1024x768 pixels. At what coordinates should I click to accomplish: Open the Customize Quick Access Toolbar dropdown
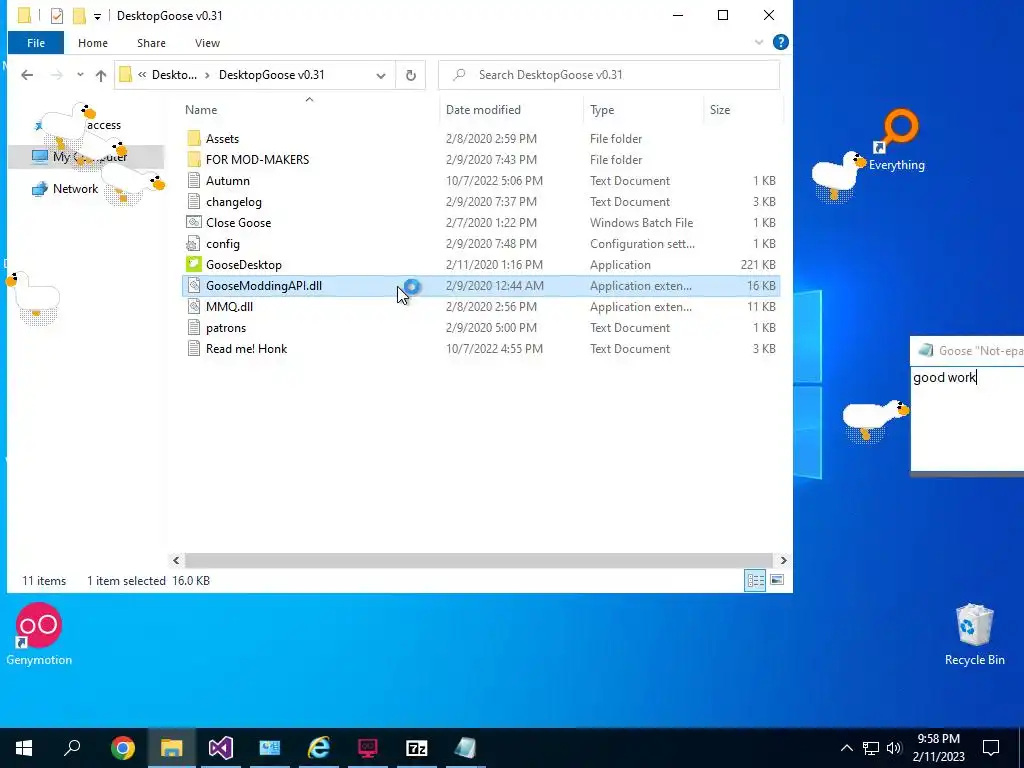click(x=97, y=16)
